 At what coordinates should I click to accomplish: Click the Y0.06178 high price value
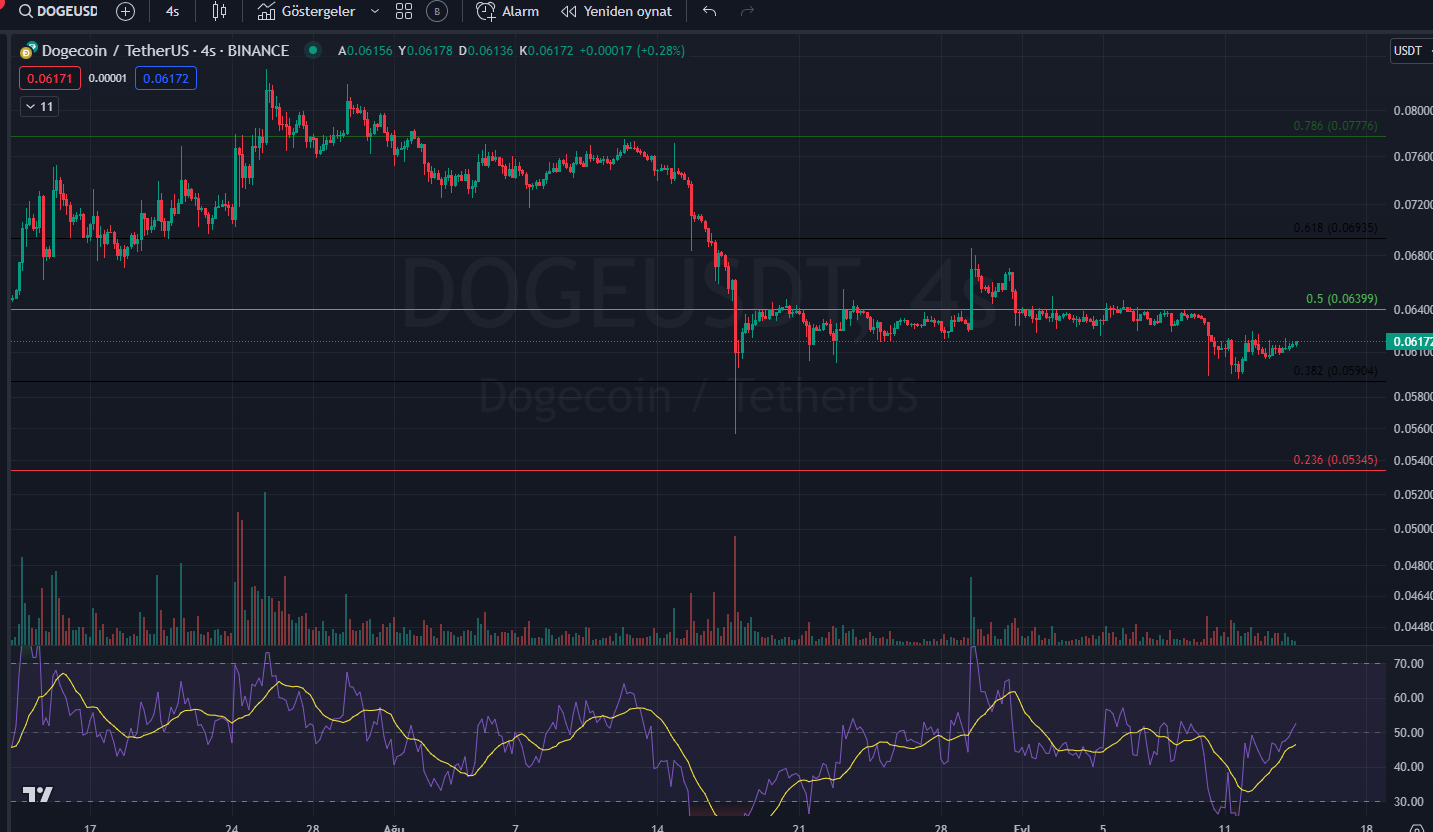click(425, 50)
